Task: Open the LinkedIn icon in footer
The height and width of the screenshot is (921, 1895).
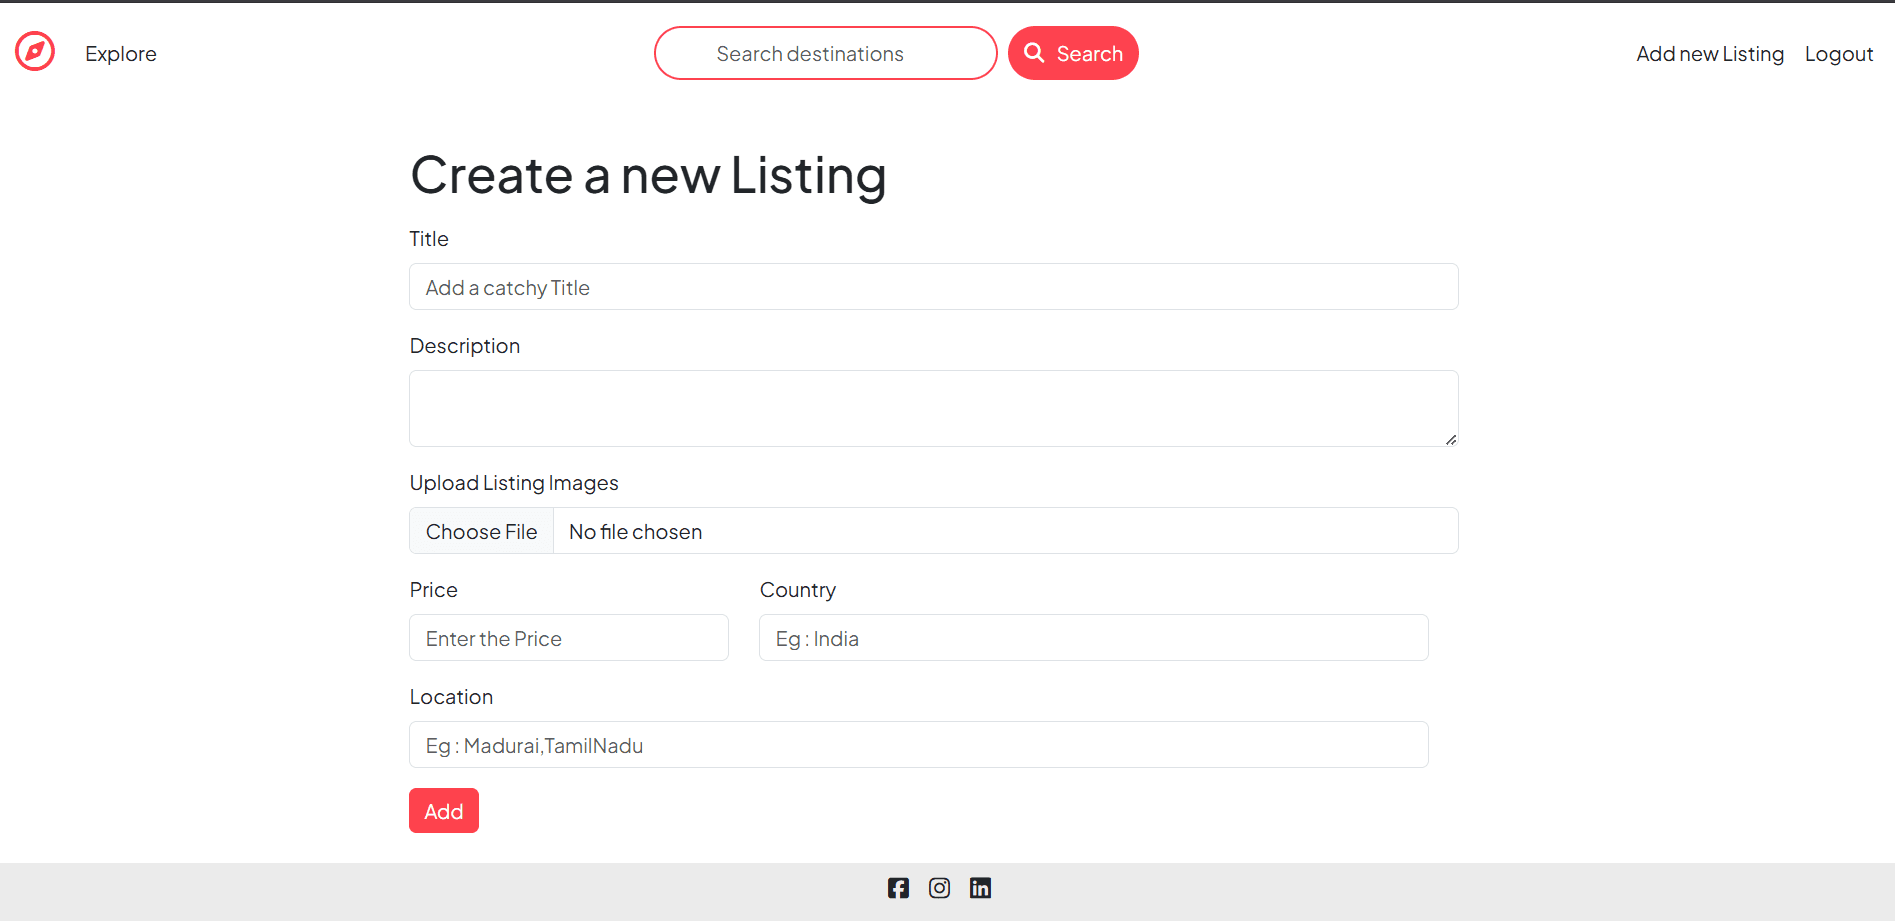Action: 980,888
